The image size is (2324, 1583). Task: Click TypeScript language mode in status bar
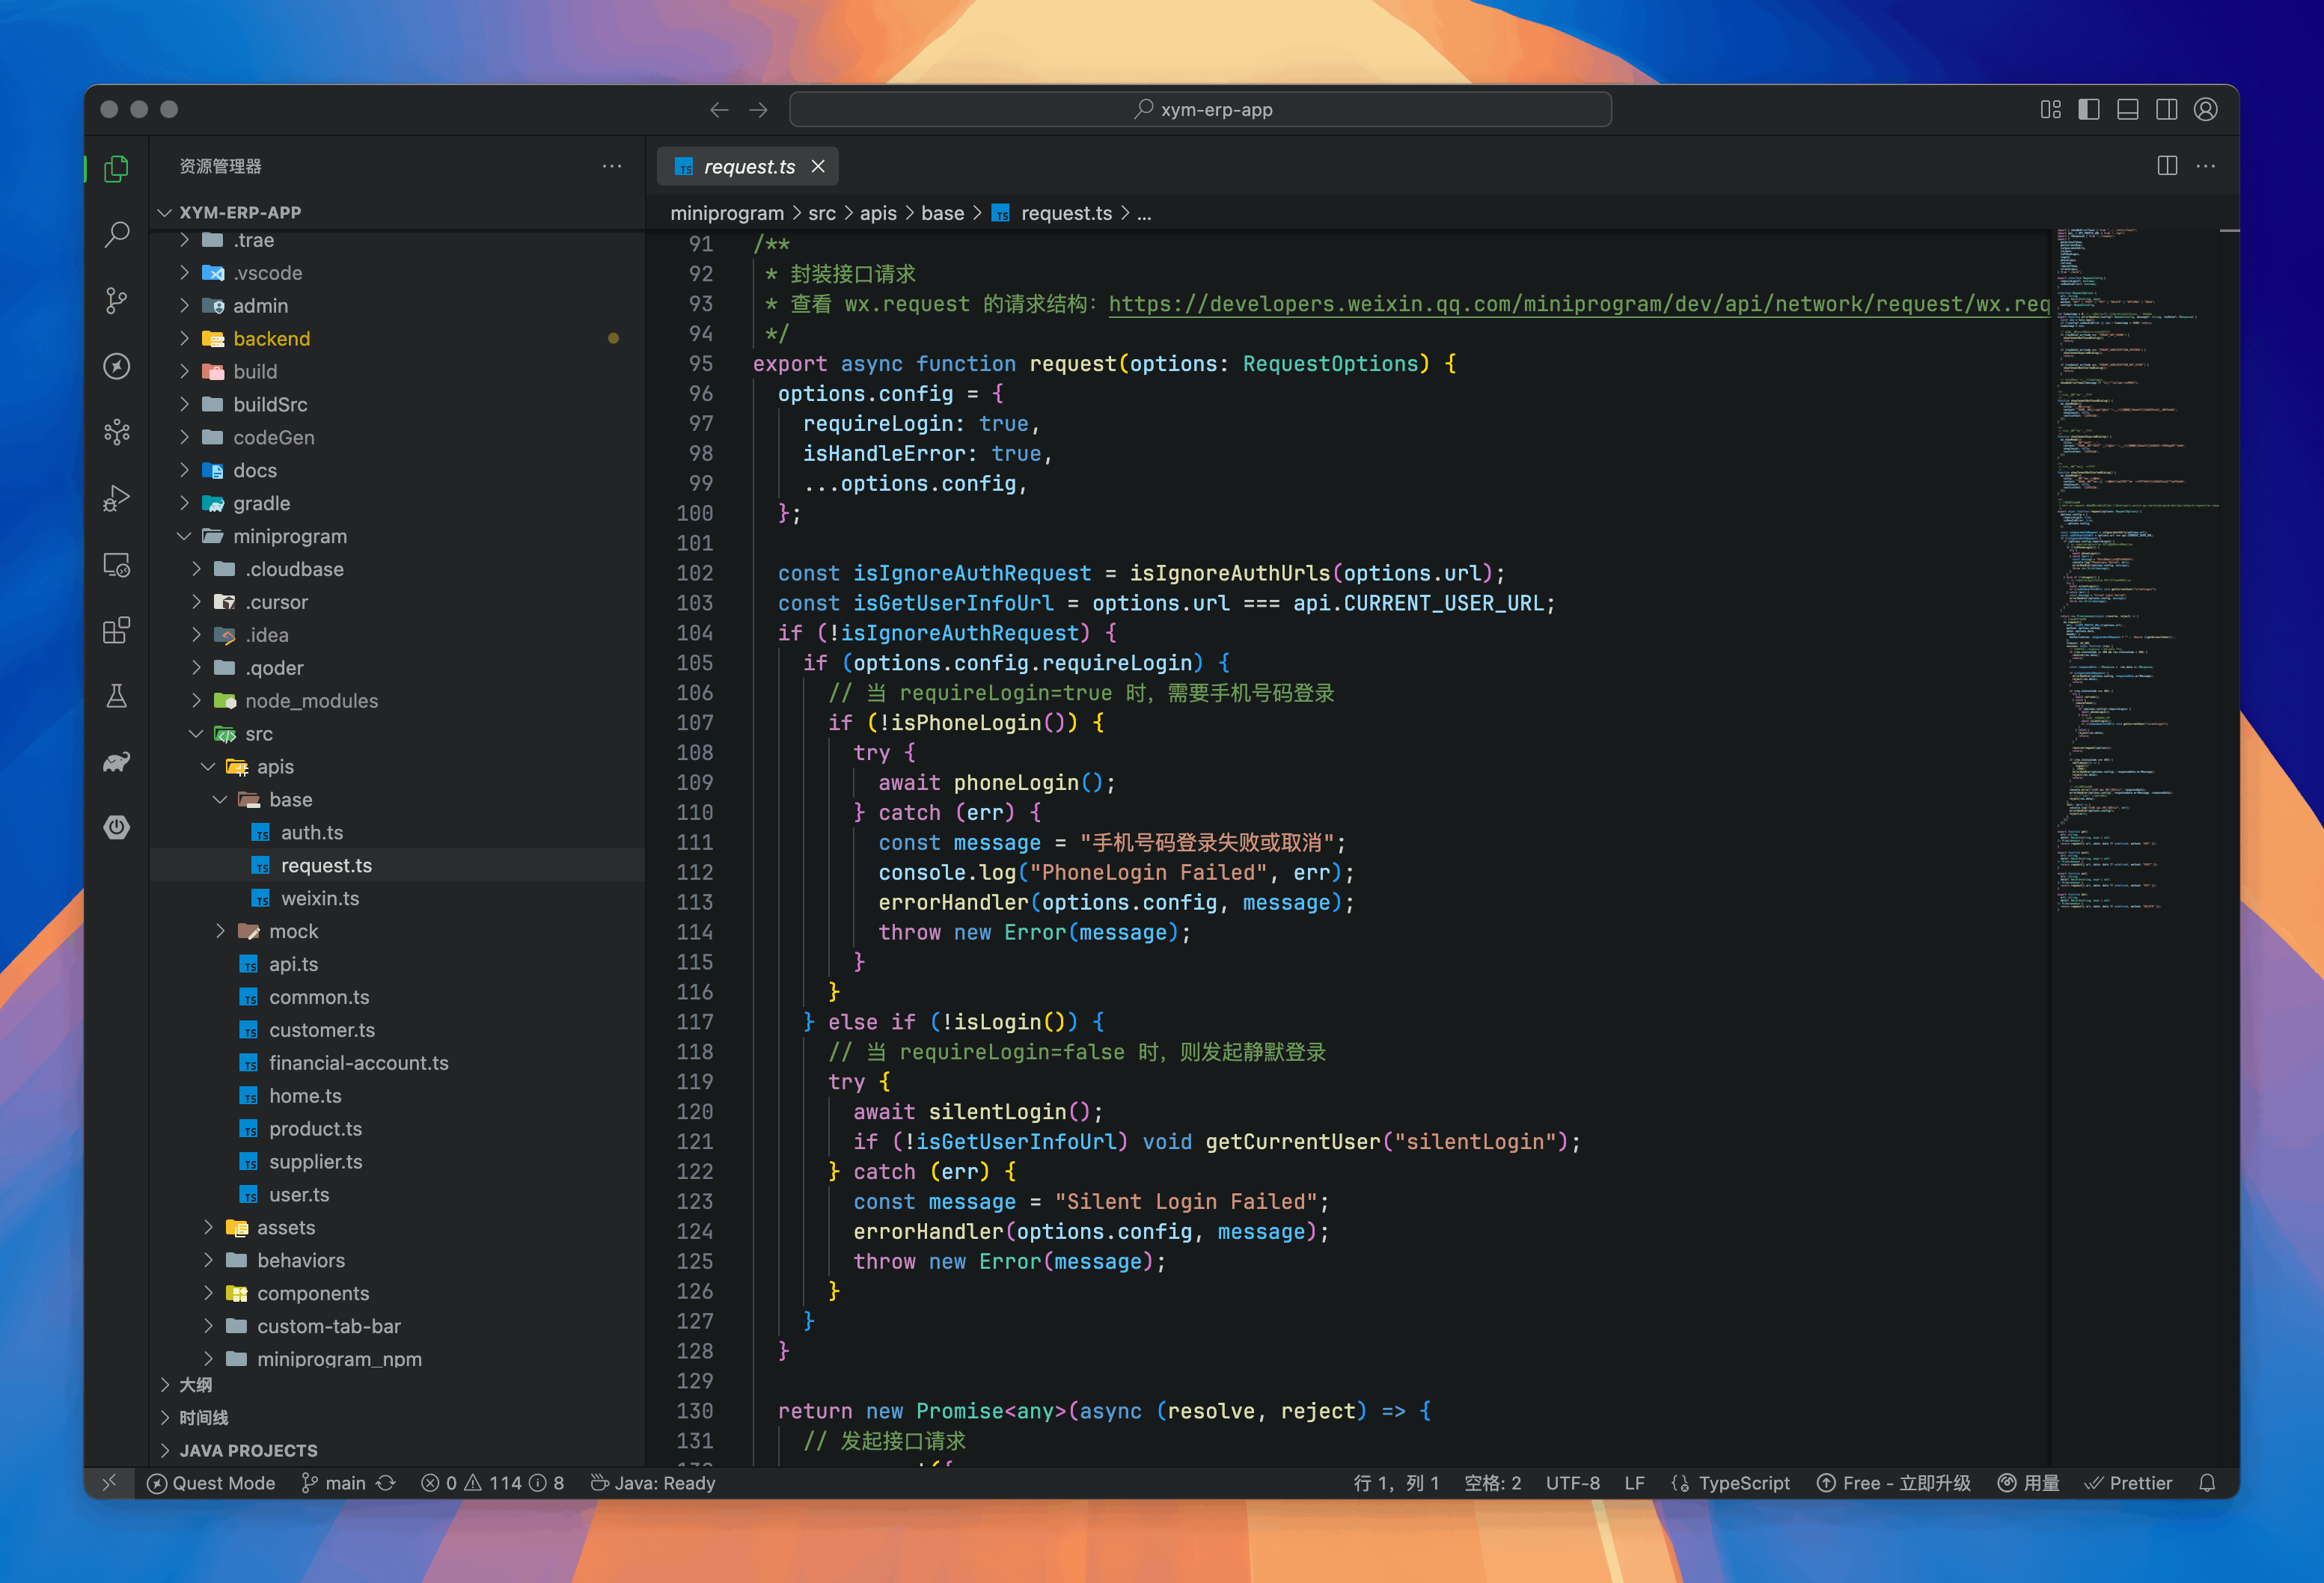coord(1743,1483)
